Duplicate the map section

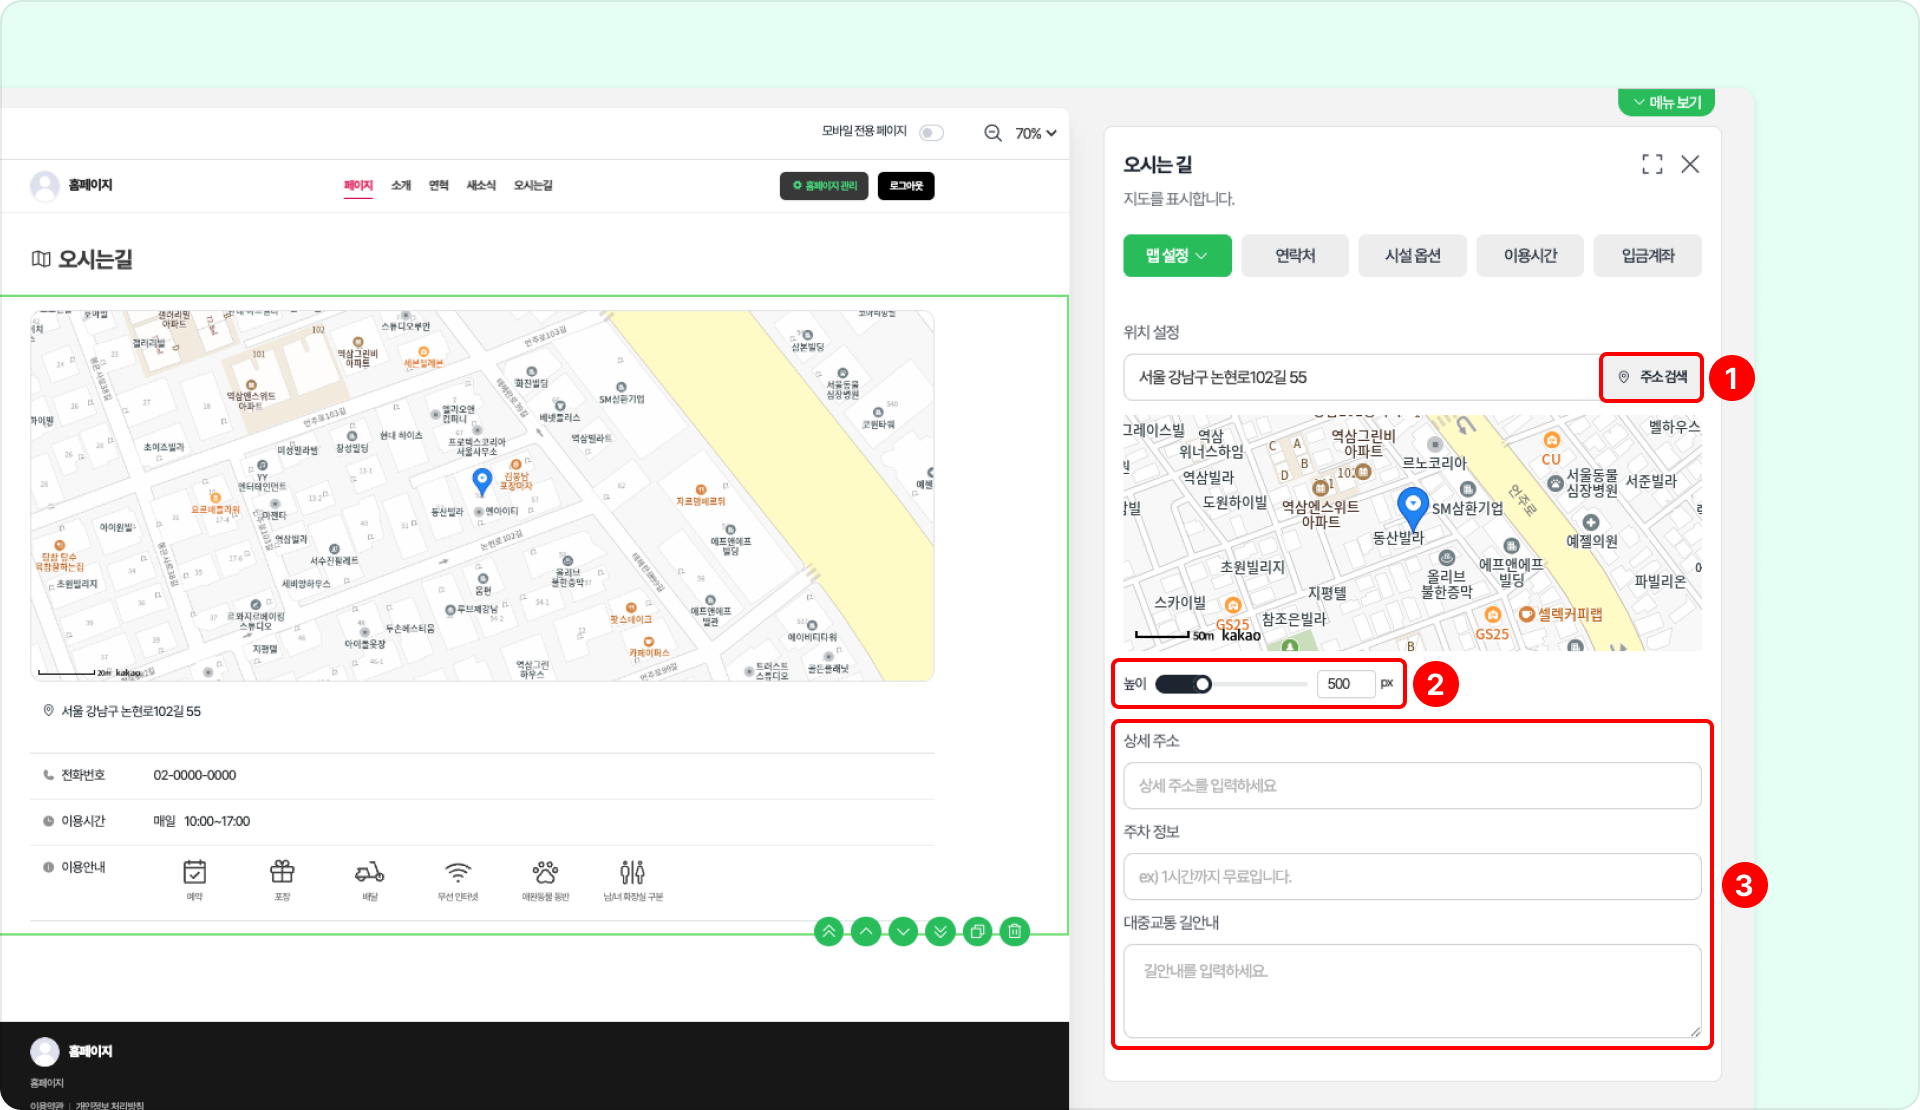pyautogui.click(x=977, y=932)
